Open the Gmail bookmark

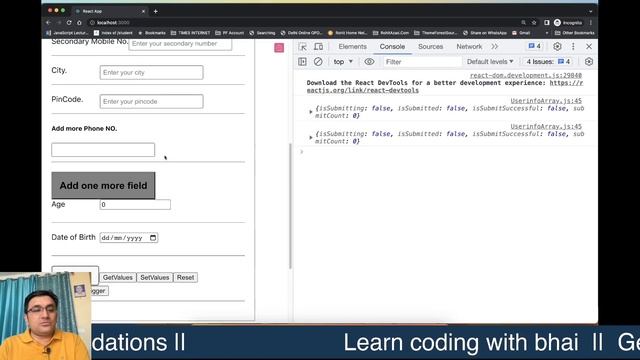point(521,33)
